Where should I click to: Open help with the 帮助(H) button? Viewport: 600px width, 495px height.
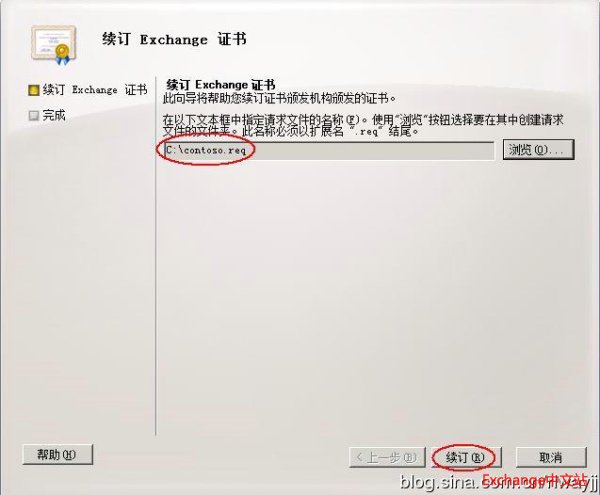57,455
